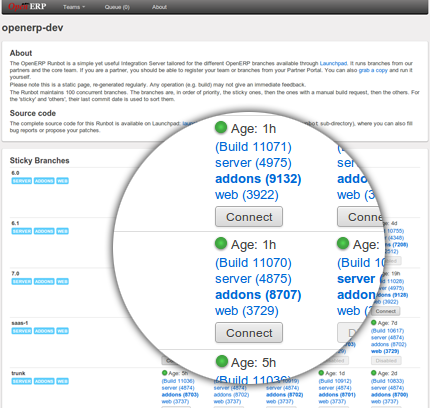Click Connect button below addons (8707)
The image size is (430, 408).
[x=249, y=333]
